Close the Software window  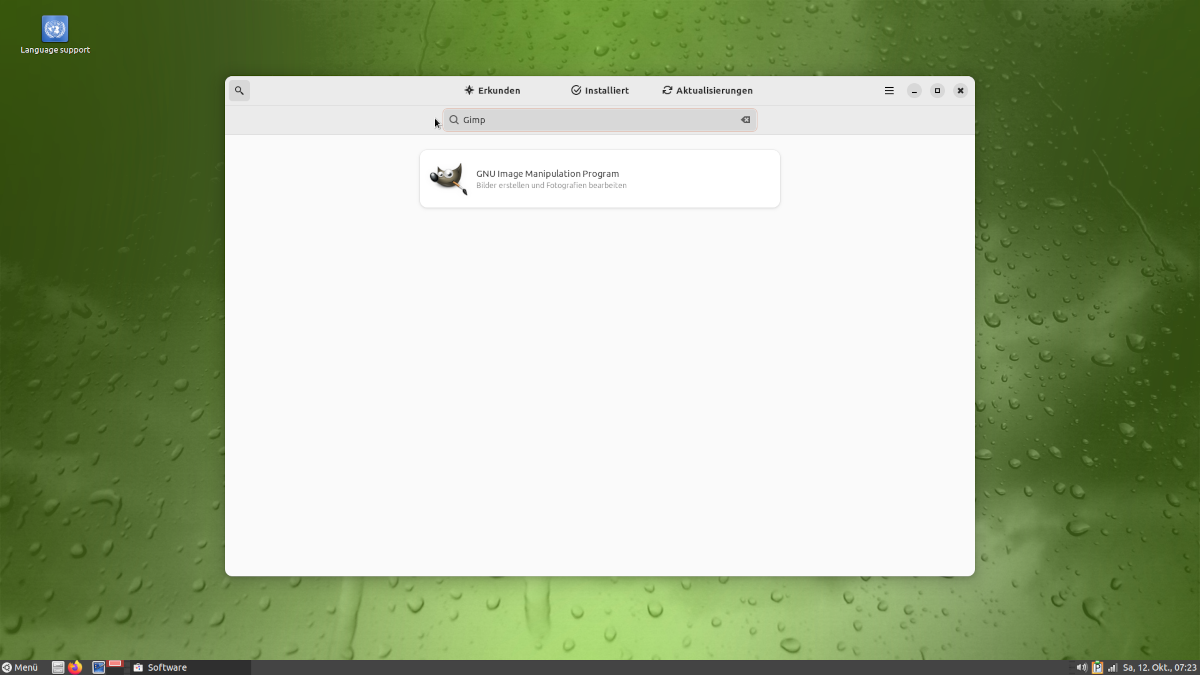960,91
